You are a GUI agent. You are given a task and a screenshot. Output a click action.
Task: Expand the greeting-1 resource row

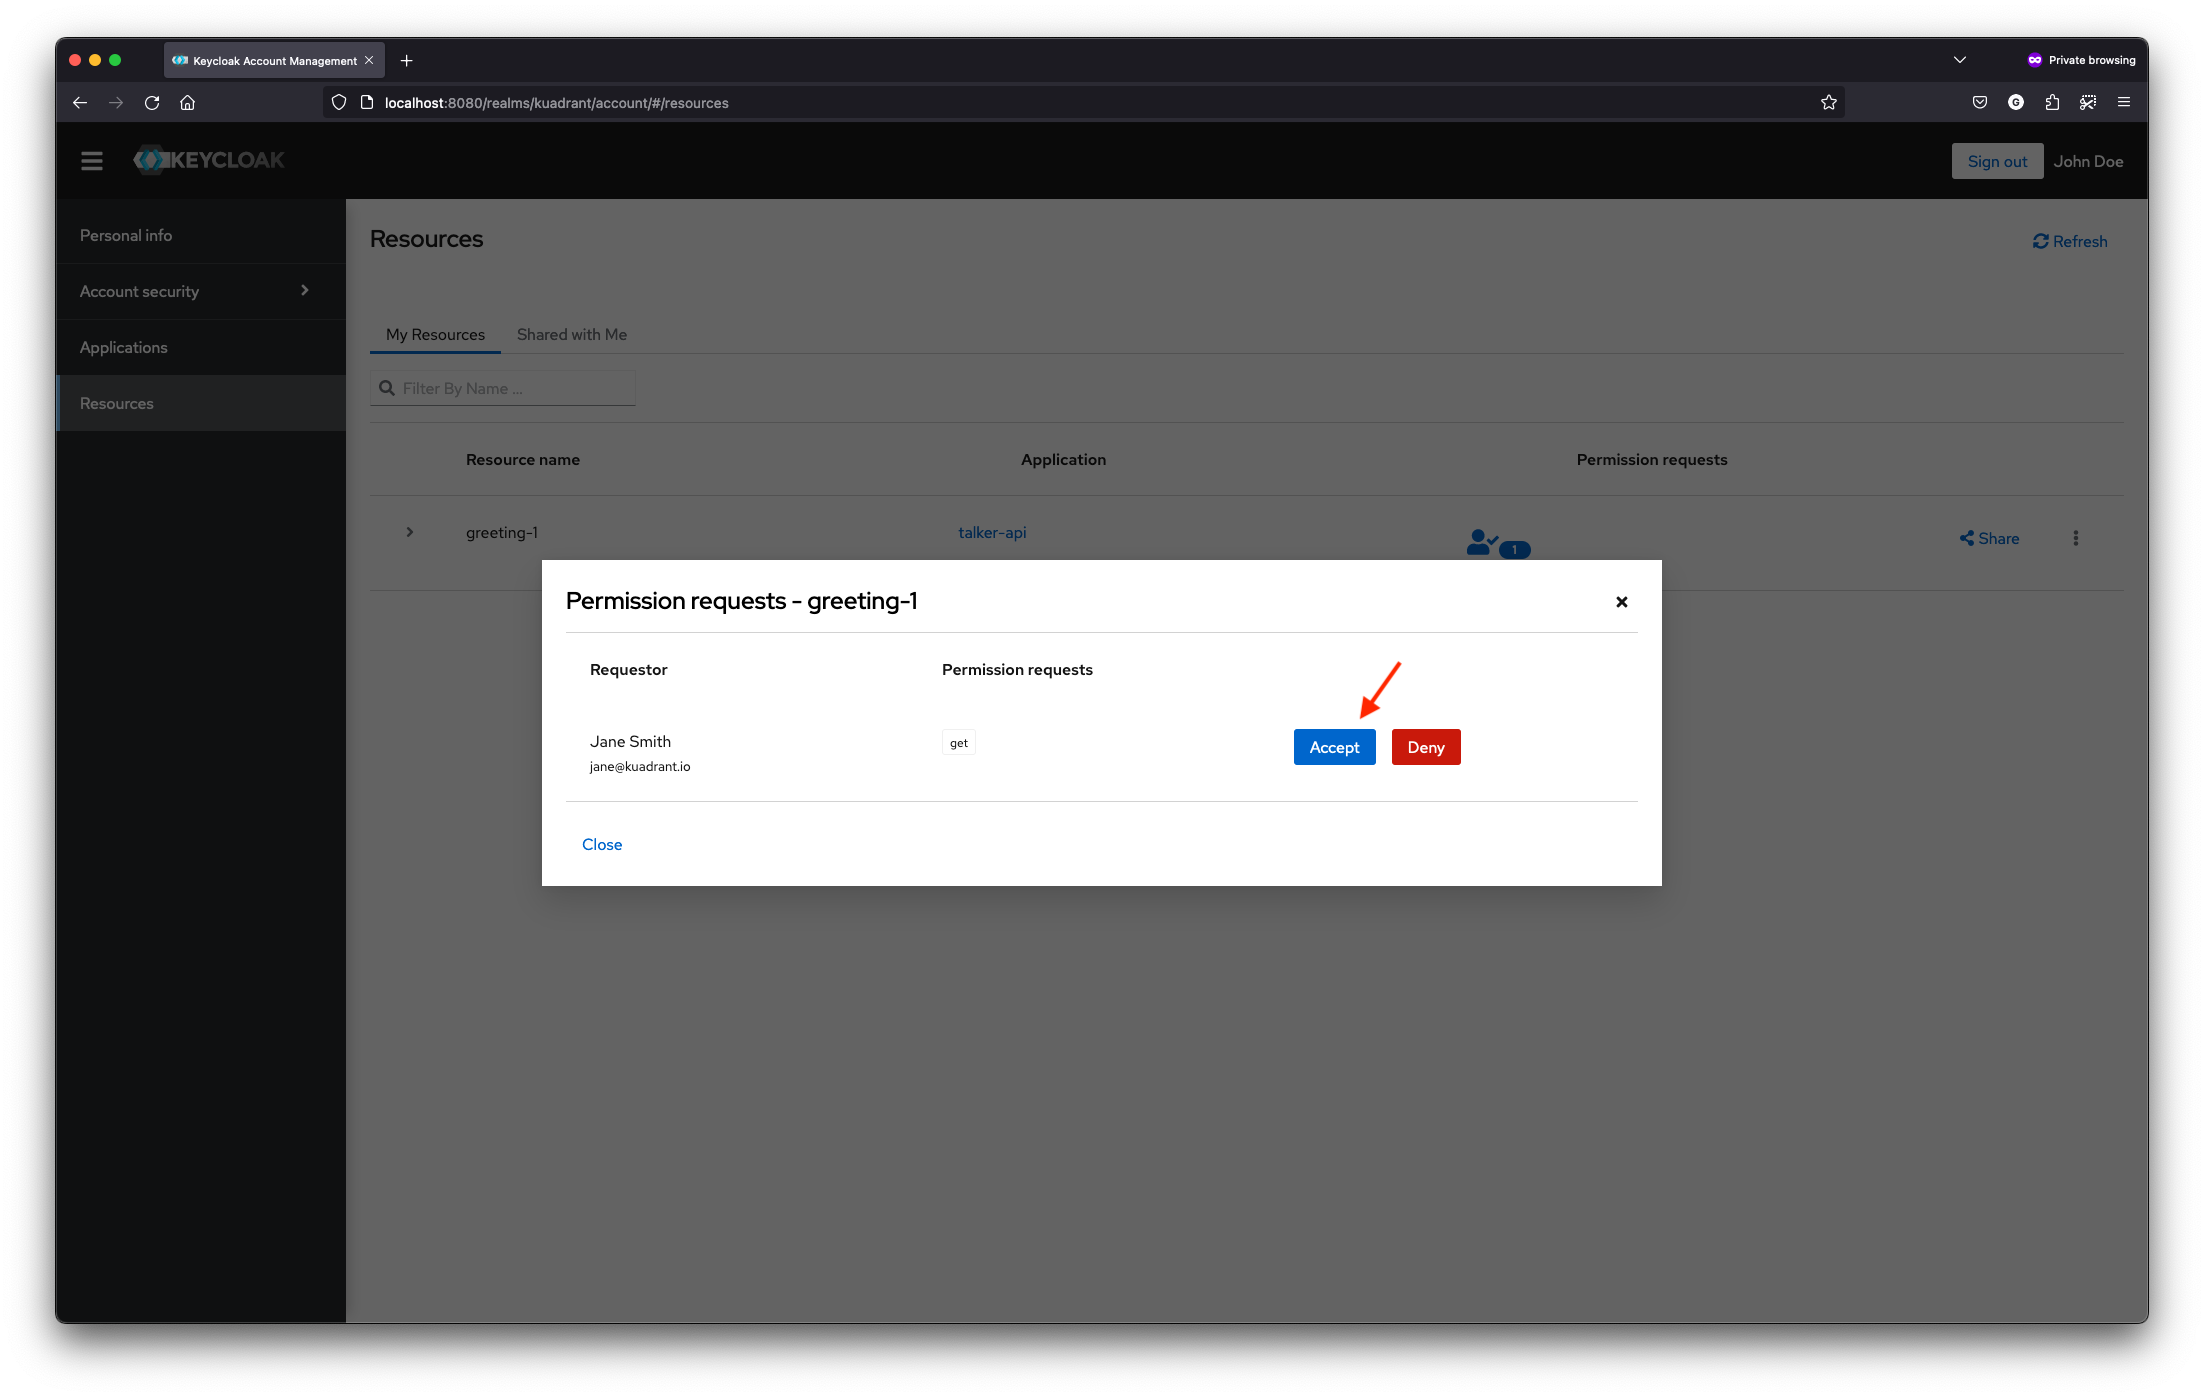click(409, 532)
